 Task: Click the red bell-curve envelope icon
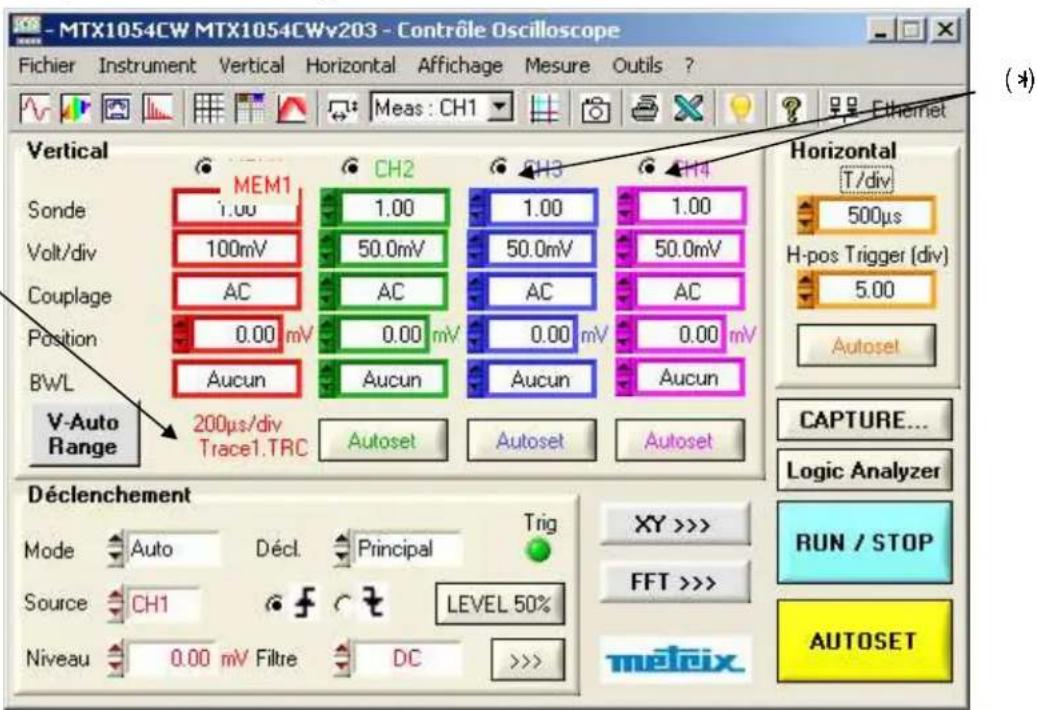click(x=292, y=109)
